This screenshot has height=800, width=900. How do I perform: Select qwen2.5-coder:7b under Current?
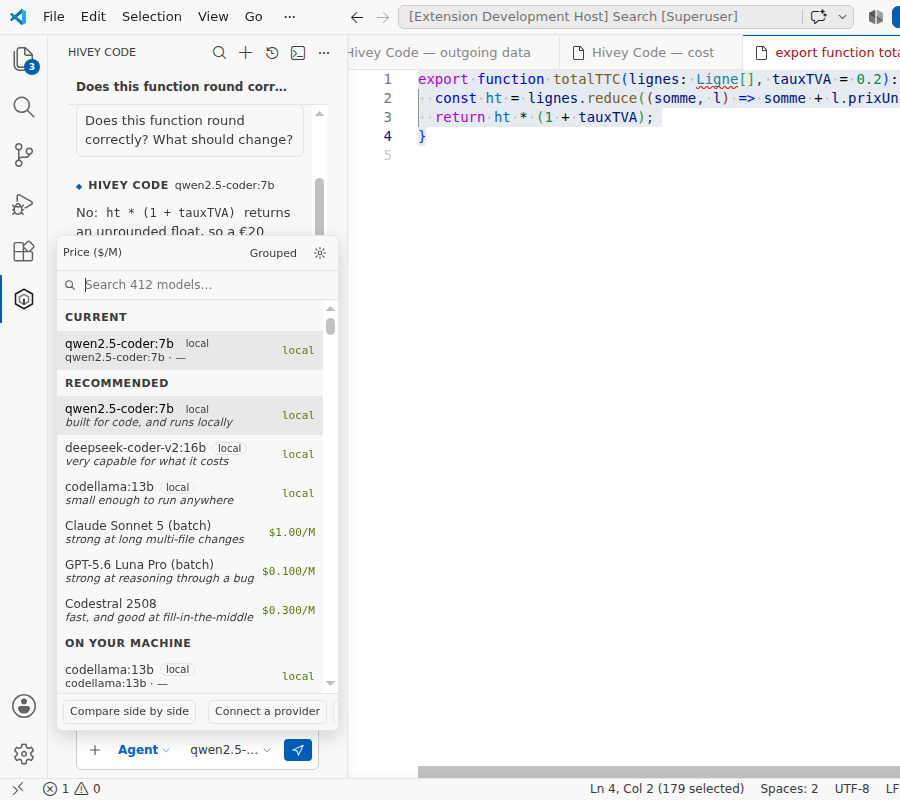click(x=190, y=350)
